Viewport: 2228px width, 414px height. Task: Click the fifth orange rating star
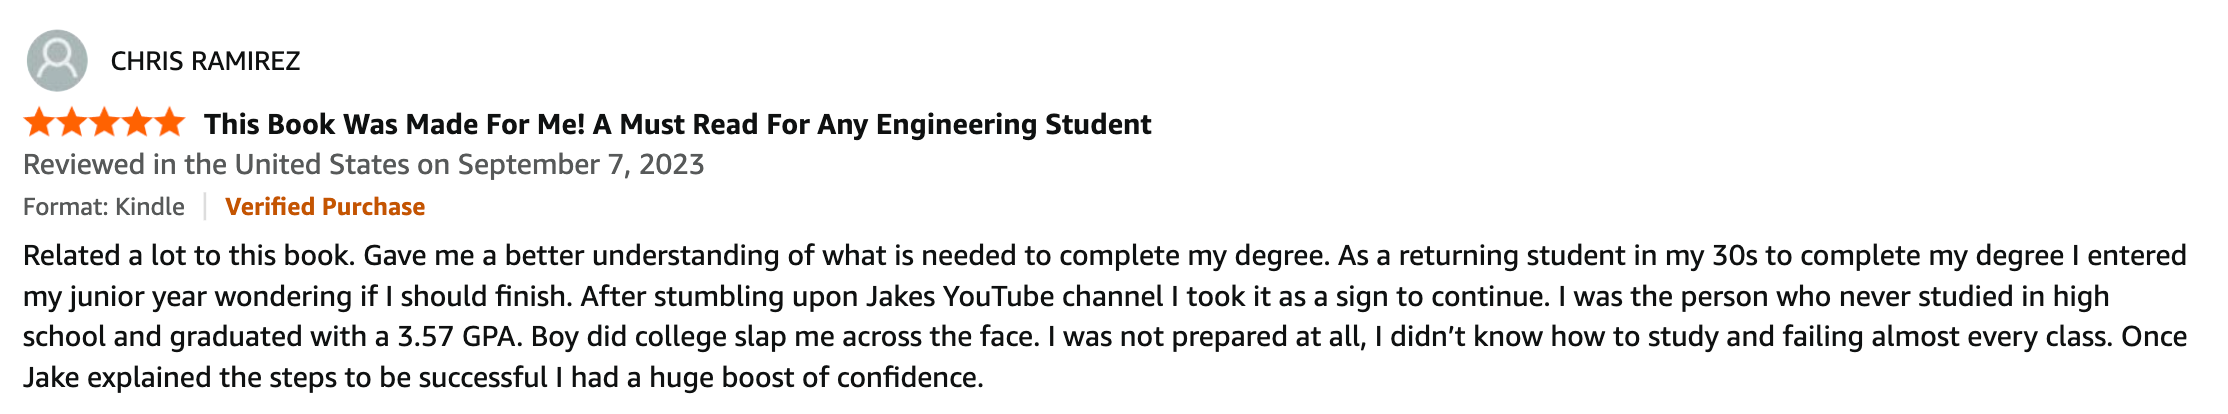(x=169, y=123)
